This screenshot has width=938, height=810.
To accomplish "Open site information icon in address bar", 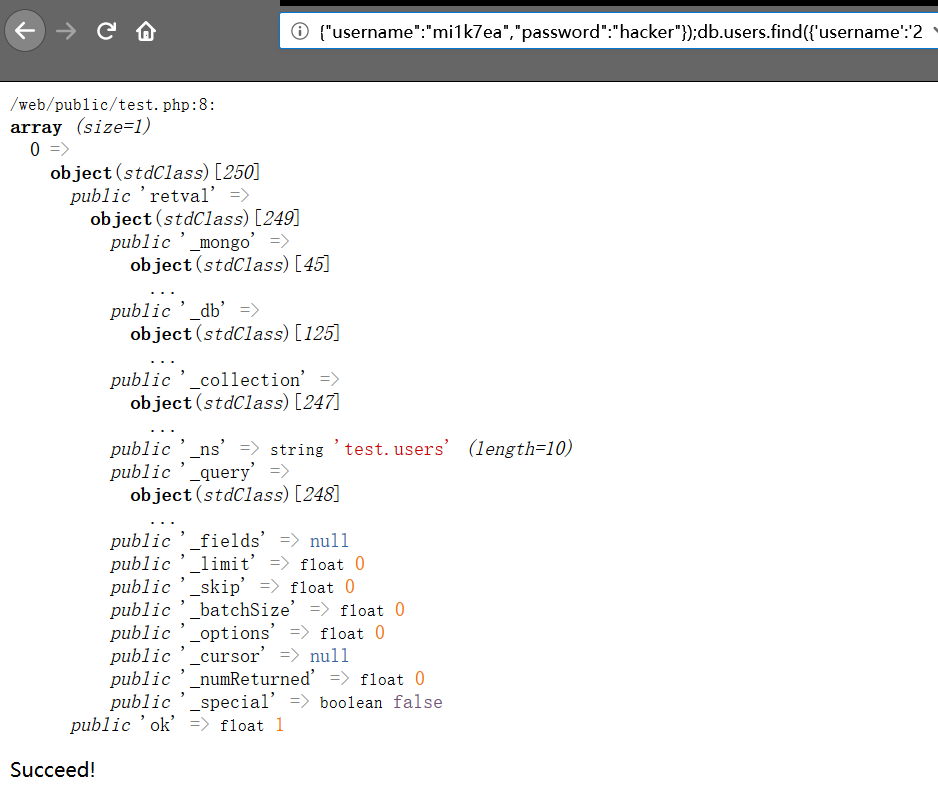I will tap(299, 31).
